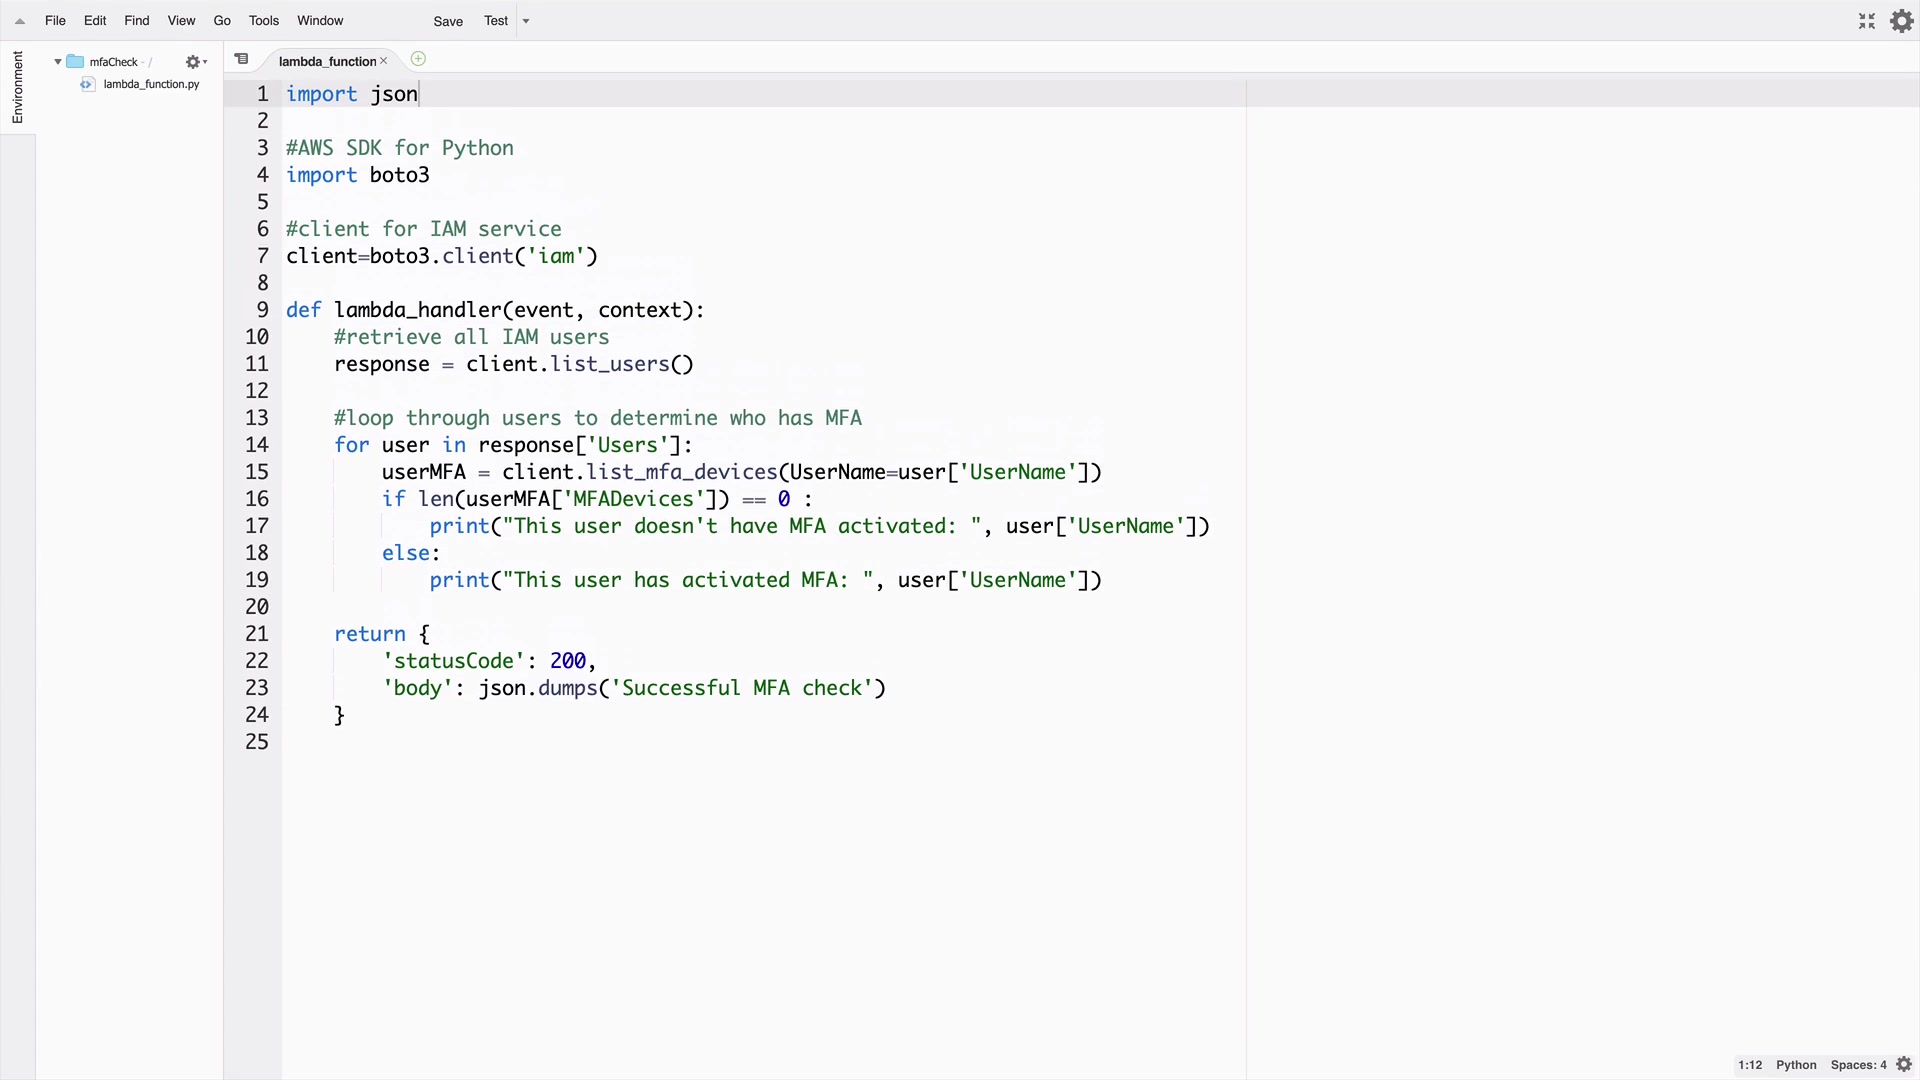Open the Spaces: 4 indentation setting
The height and width of the screenshot is (1080, 1920).
pyautogui.click(x=1858, y=1065)
